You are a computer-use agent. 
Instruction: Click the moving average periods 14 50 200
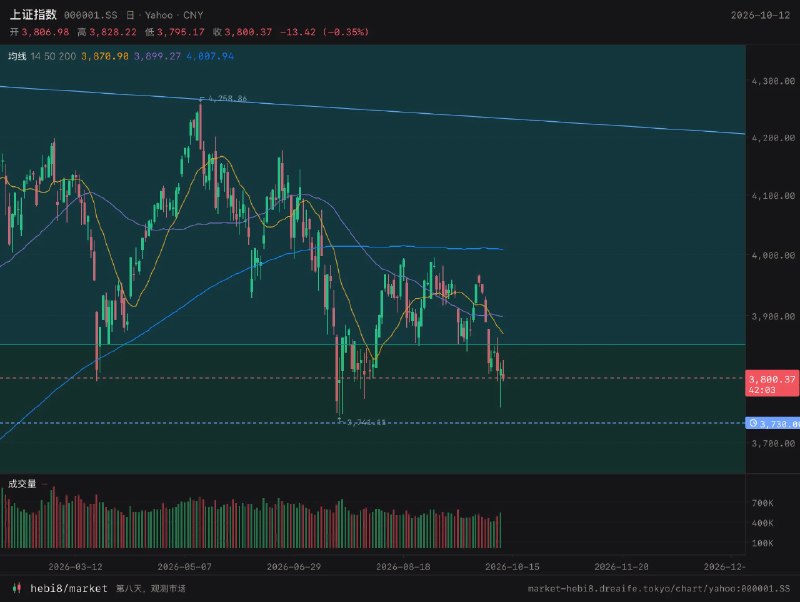pos(53,56)
